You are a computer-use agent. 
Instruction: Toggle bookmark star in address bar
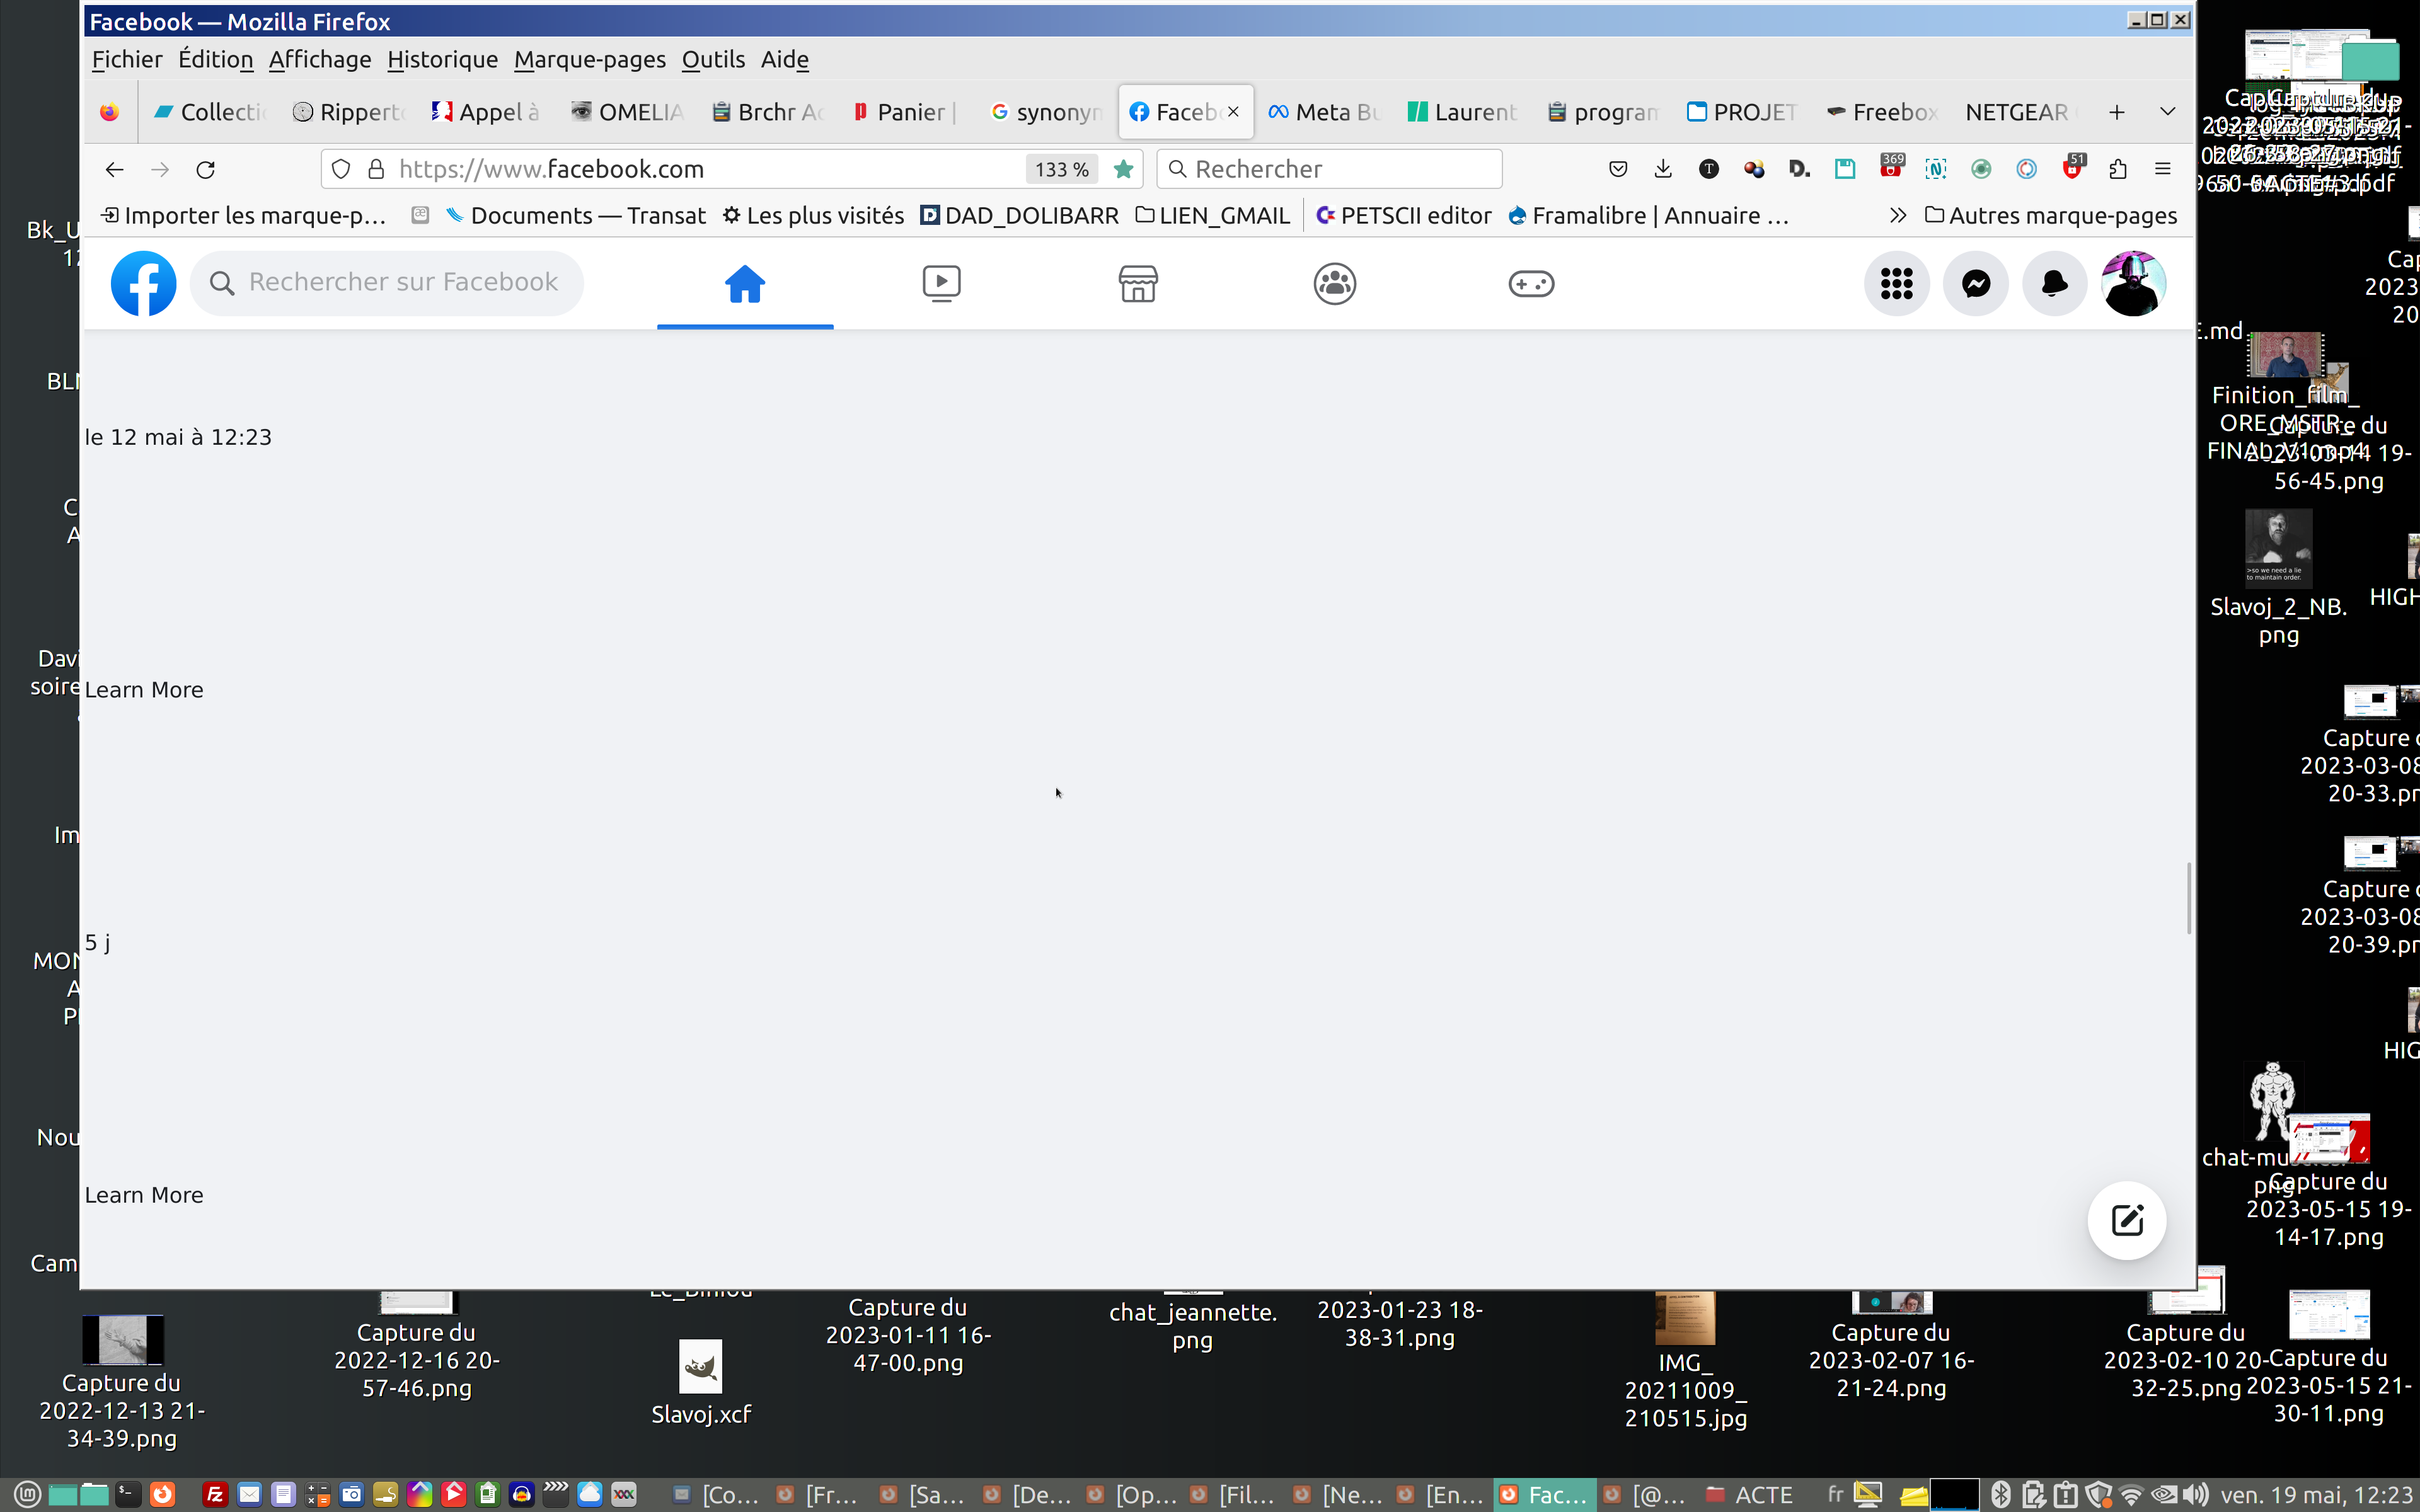coord(1123,170)
